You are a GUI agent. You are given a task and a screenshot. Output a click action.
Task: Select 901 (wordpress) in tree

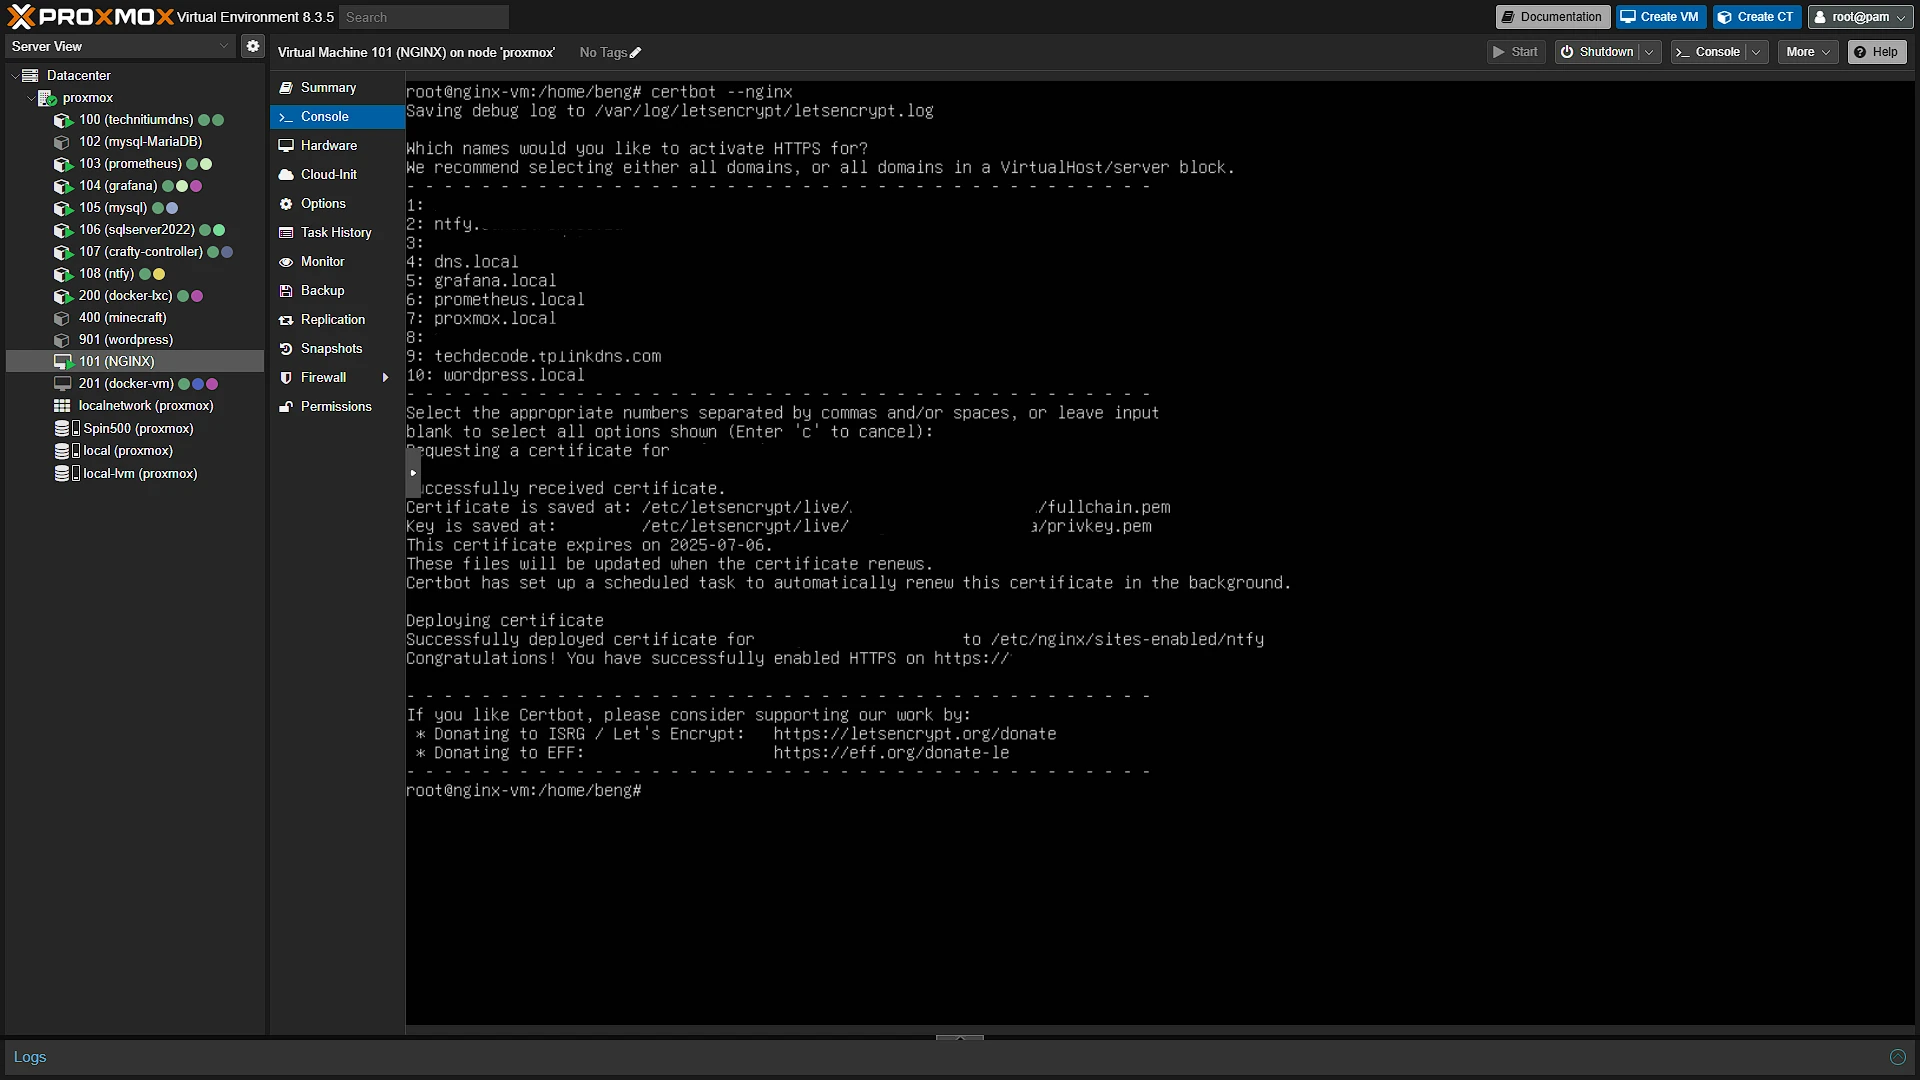tap(135, 340)
